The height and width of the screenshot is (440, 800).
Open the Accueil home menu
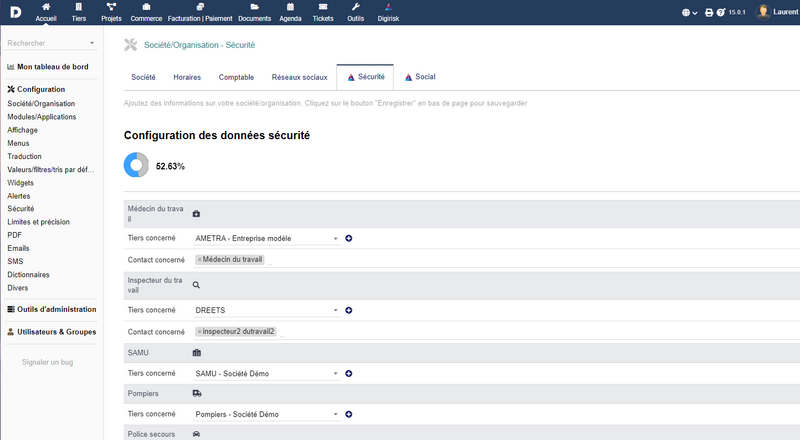pyautogui.click(x=46, y=12)
